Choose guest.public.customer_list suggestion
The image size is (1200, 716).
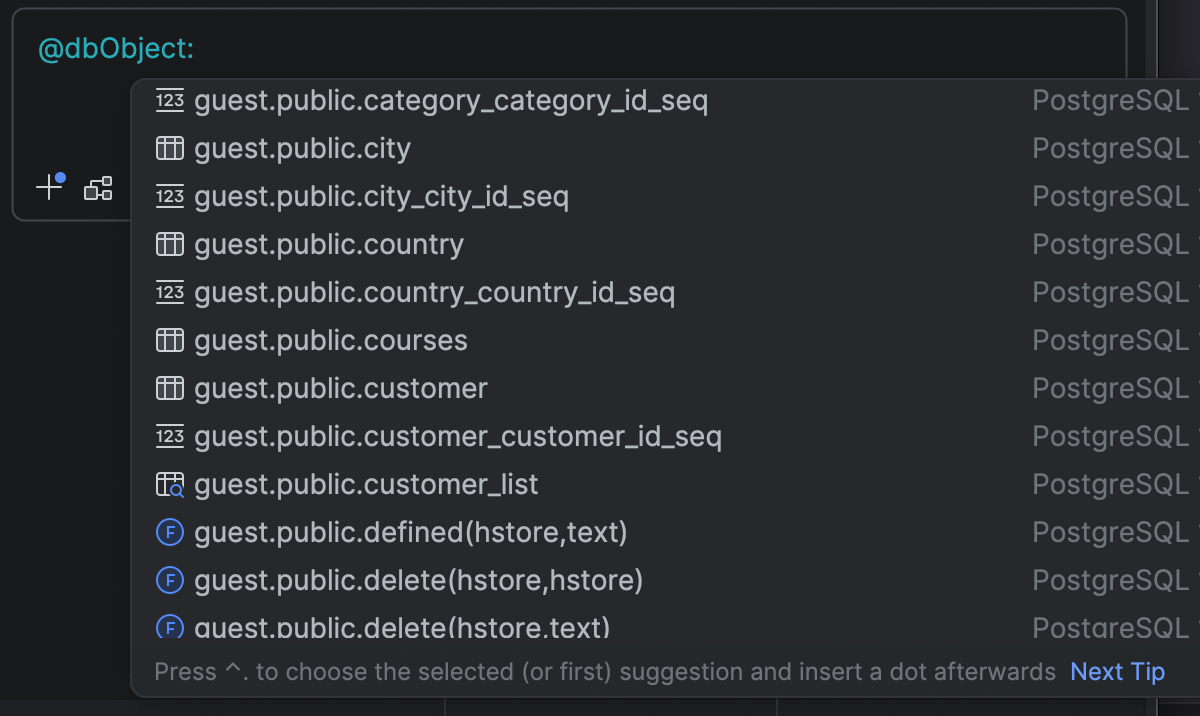366,485
